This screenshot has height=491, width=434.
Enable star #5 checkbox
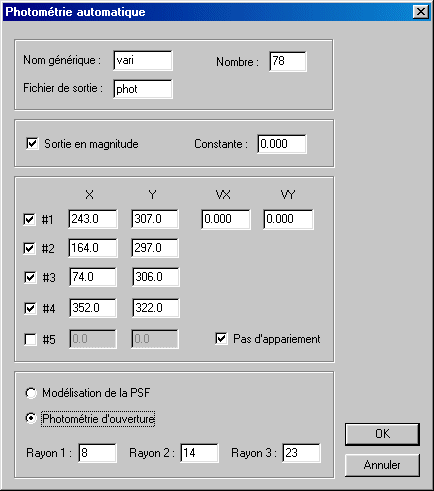click(30, 340)
